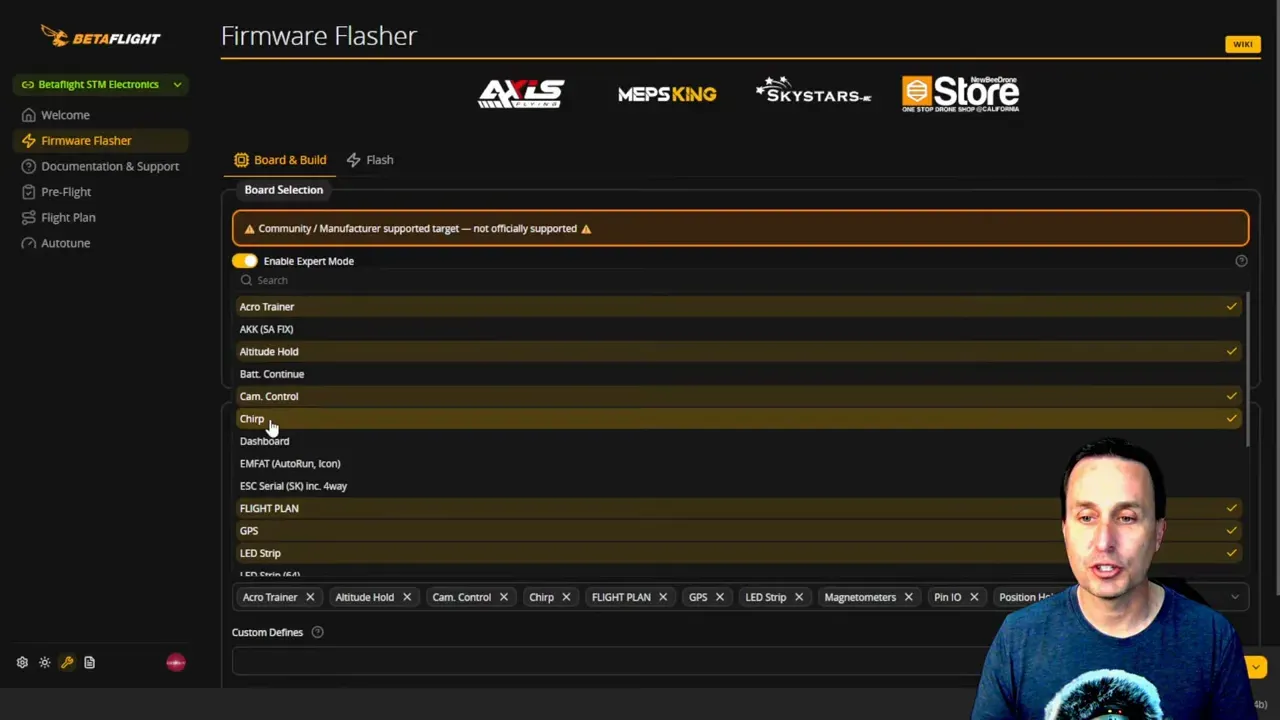Click the options list scrollbar

(x=1247, y=370)
